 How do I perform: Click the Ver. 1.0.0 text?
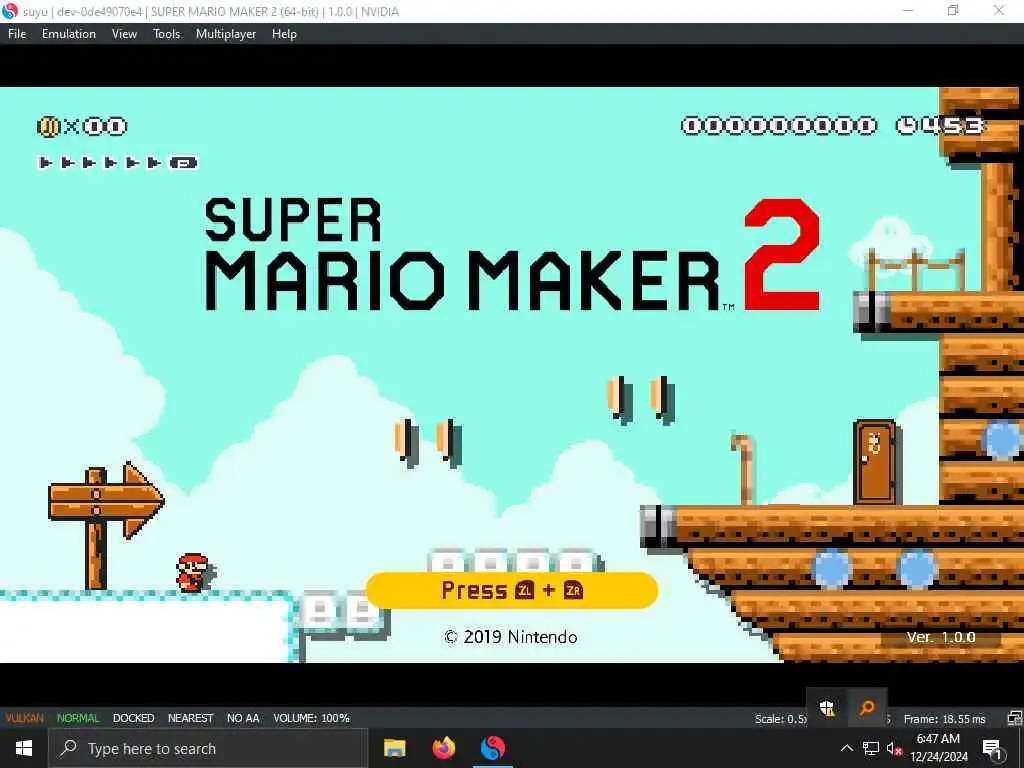[940, 637]
